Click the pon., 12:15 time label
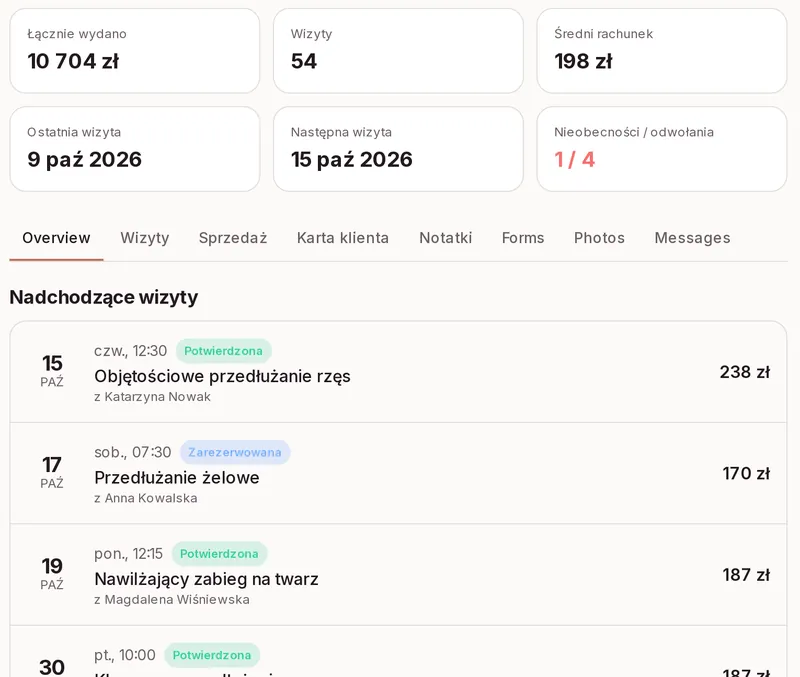 click(129, 554)
